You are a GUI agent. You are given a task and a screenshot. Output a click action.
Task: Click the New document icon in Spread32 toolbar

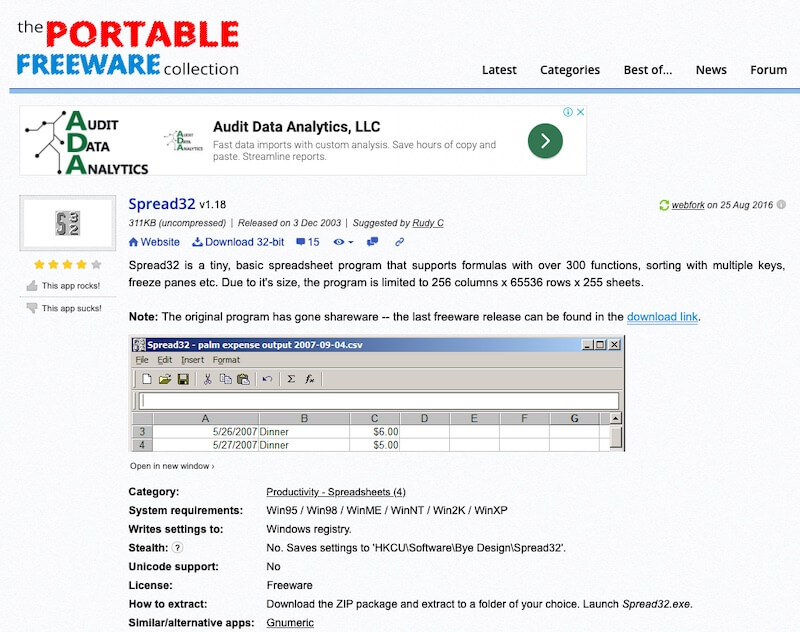coord(147,379)
